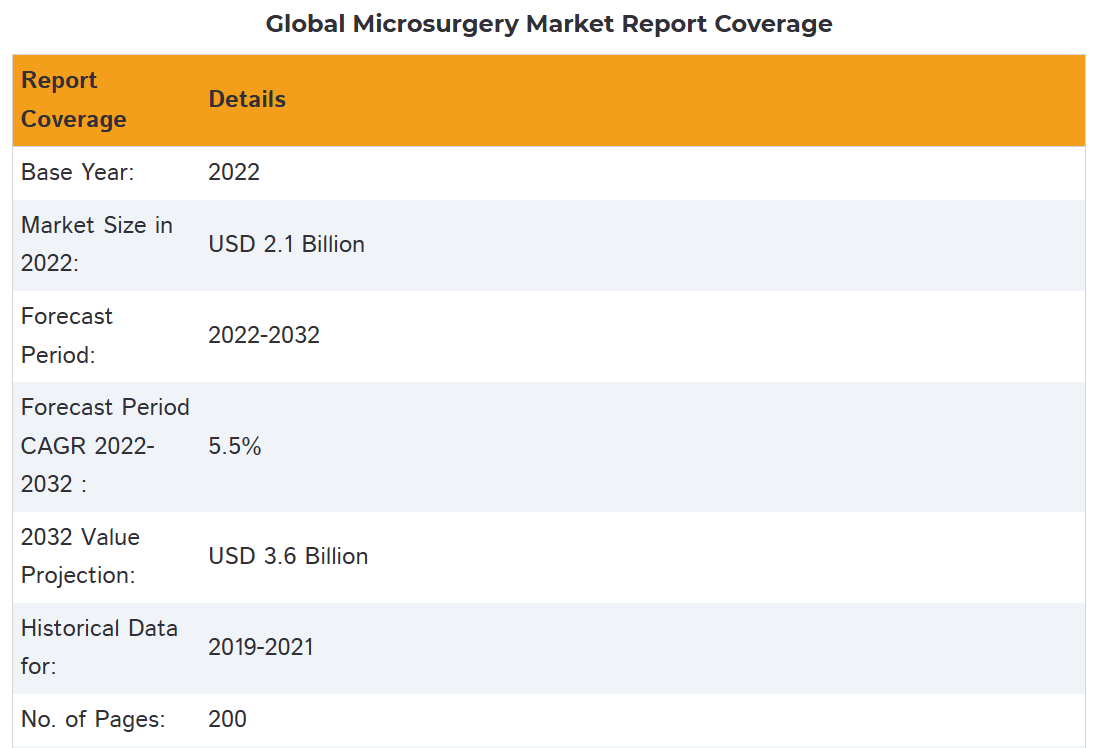
Task: Click the 2022-2032 forecast period value
Action: click(x=264, y=335)
